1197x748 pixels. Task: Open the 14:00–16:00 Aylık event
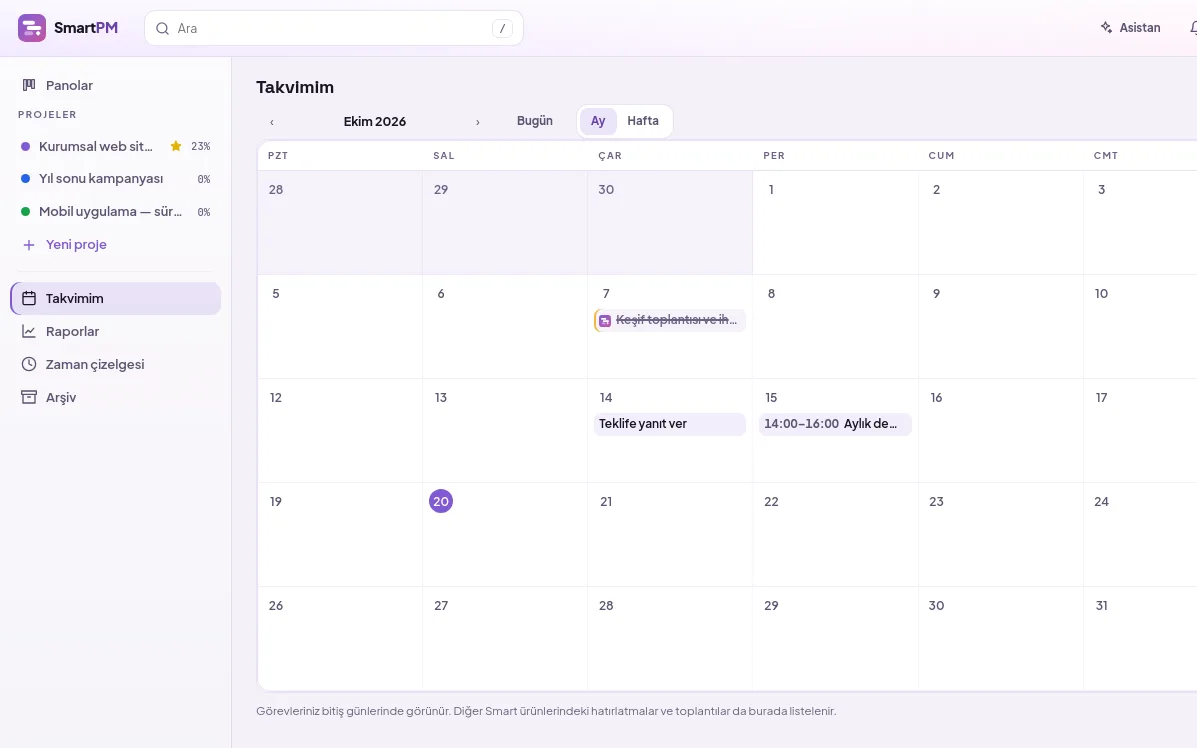coord(835,424)
